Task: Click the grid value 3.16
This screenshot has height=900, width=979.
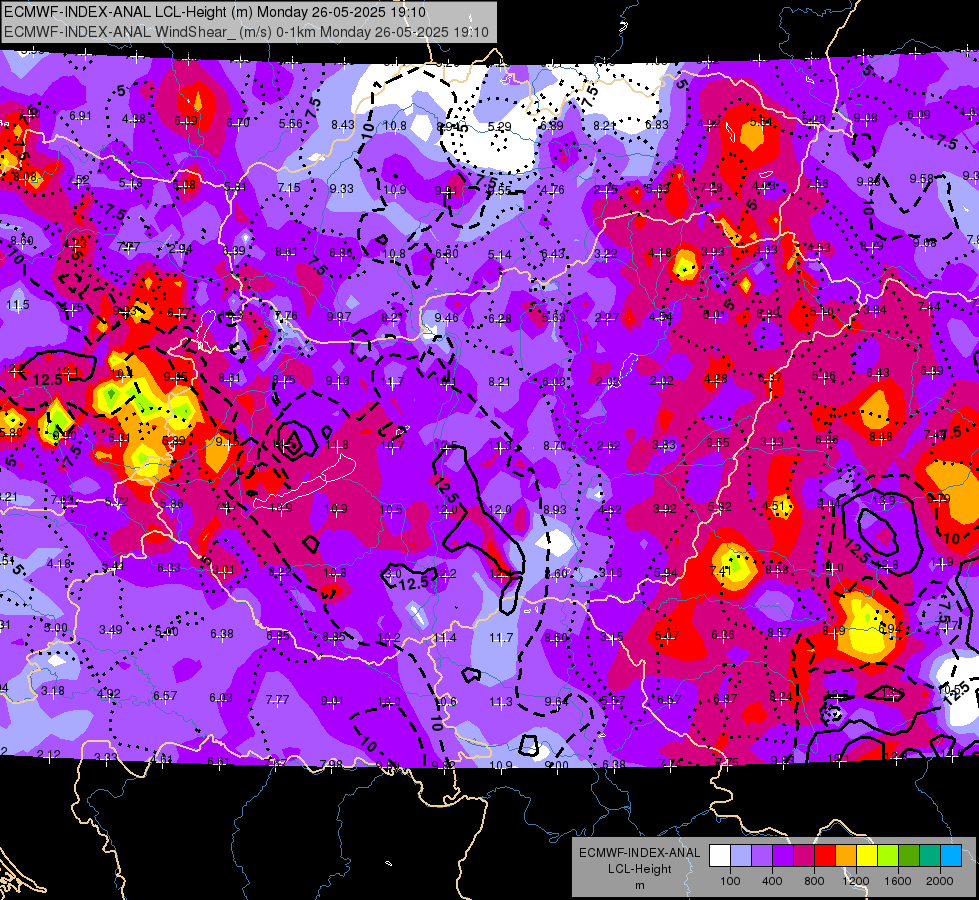Action: click(611, 573)
